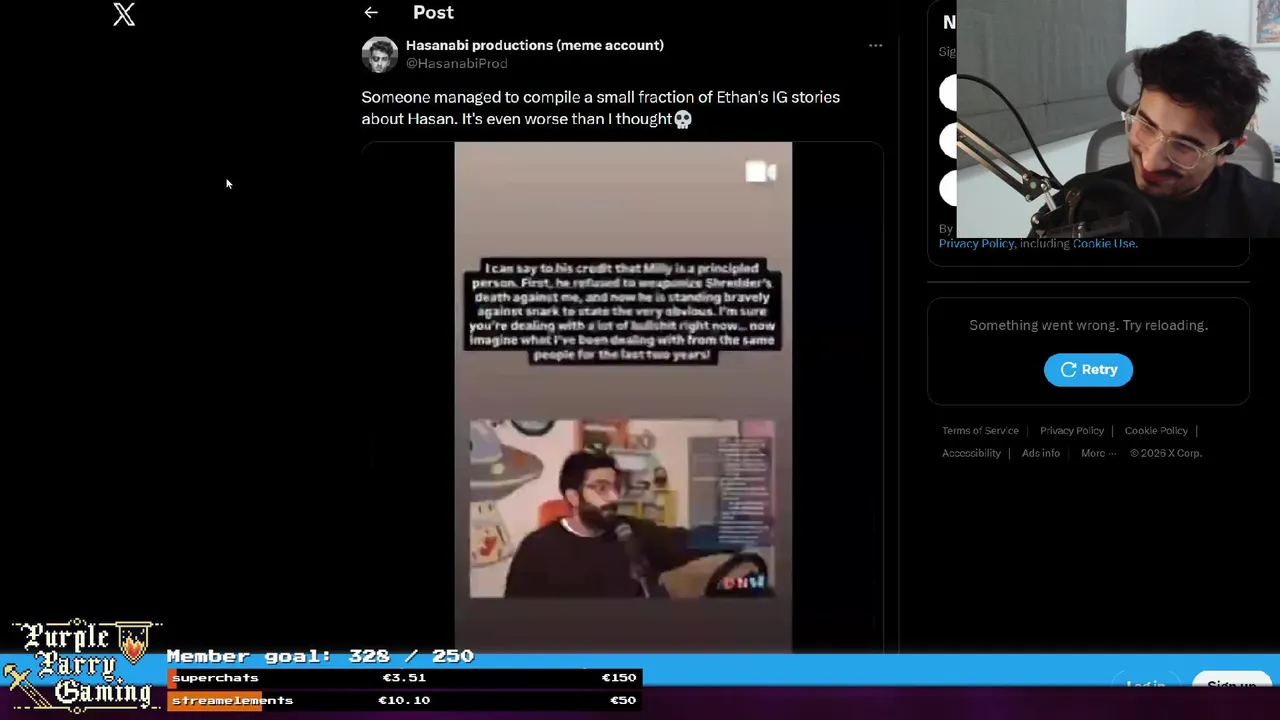Viewport: 1280px width, 720px height.
Task: Open Accessibility footer link
Action: pyautogui.click(x=971, y=453)
